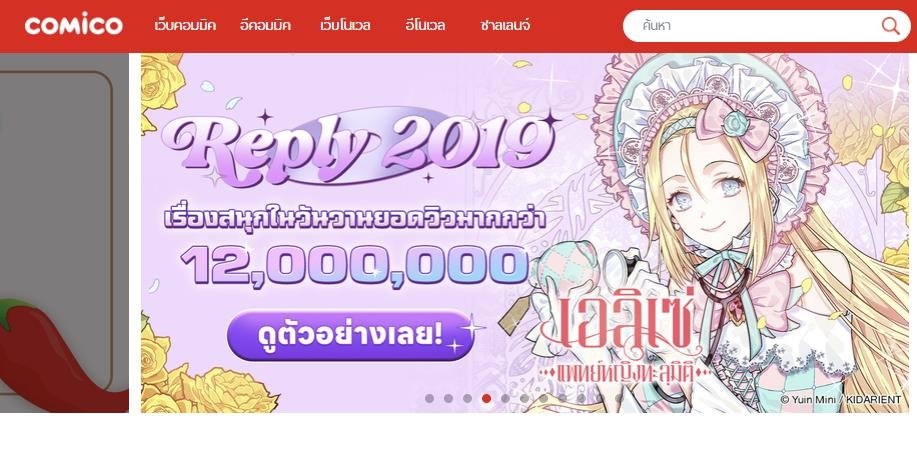Screen dimensions: 917x452
Task: Open the อีโนเวล navigation item
Action: (425, 26)
